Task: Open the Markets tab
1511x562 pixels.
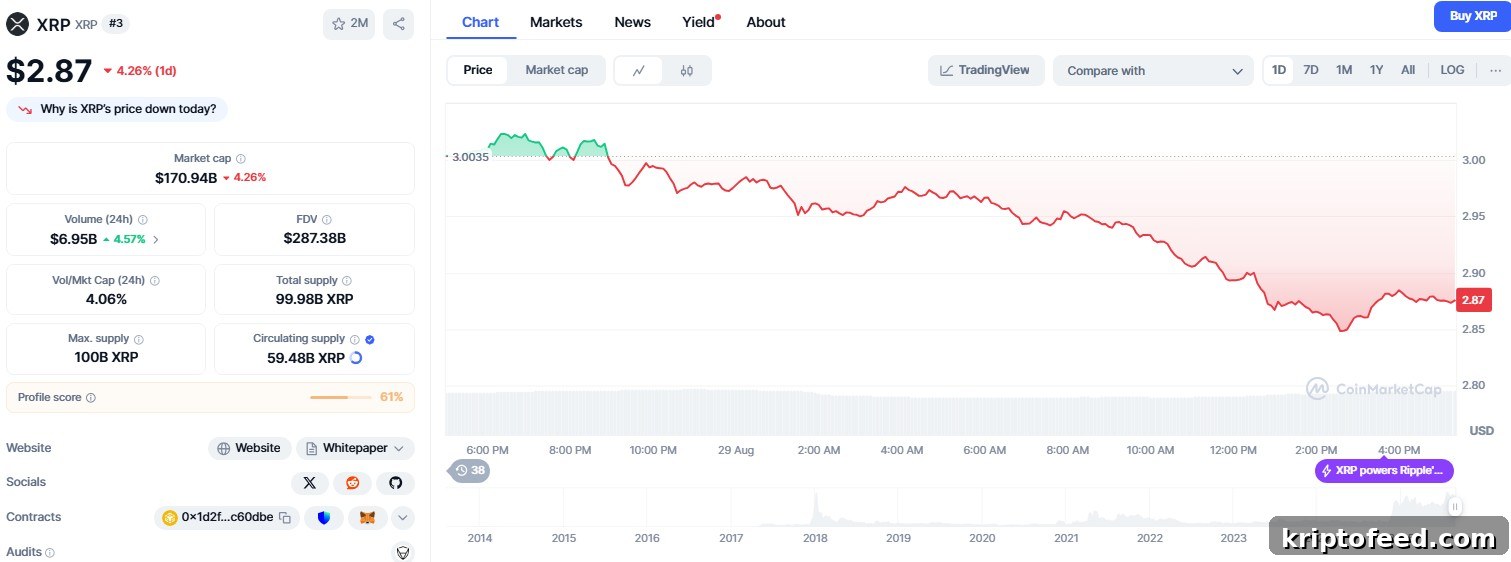Action: (556, 22)
